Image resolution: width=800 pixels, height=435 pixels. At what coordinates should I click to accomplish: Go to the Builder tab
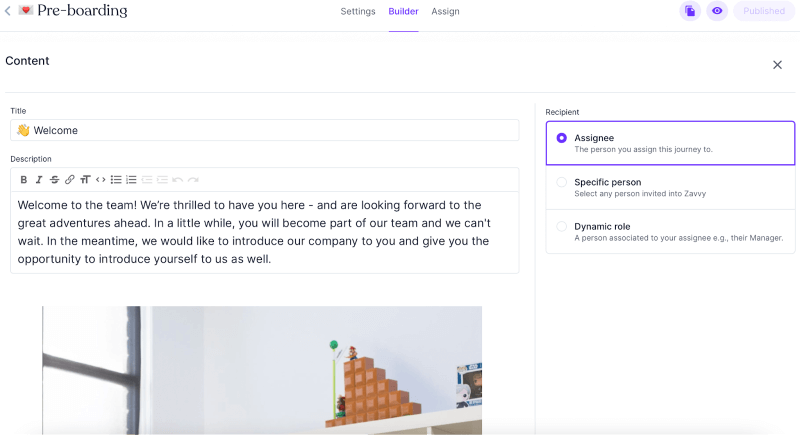[403, 12]
